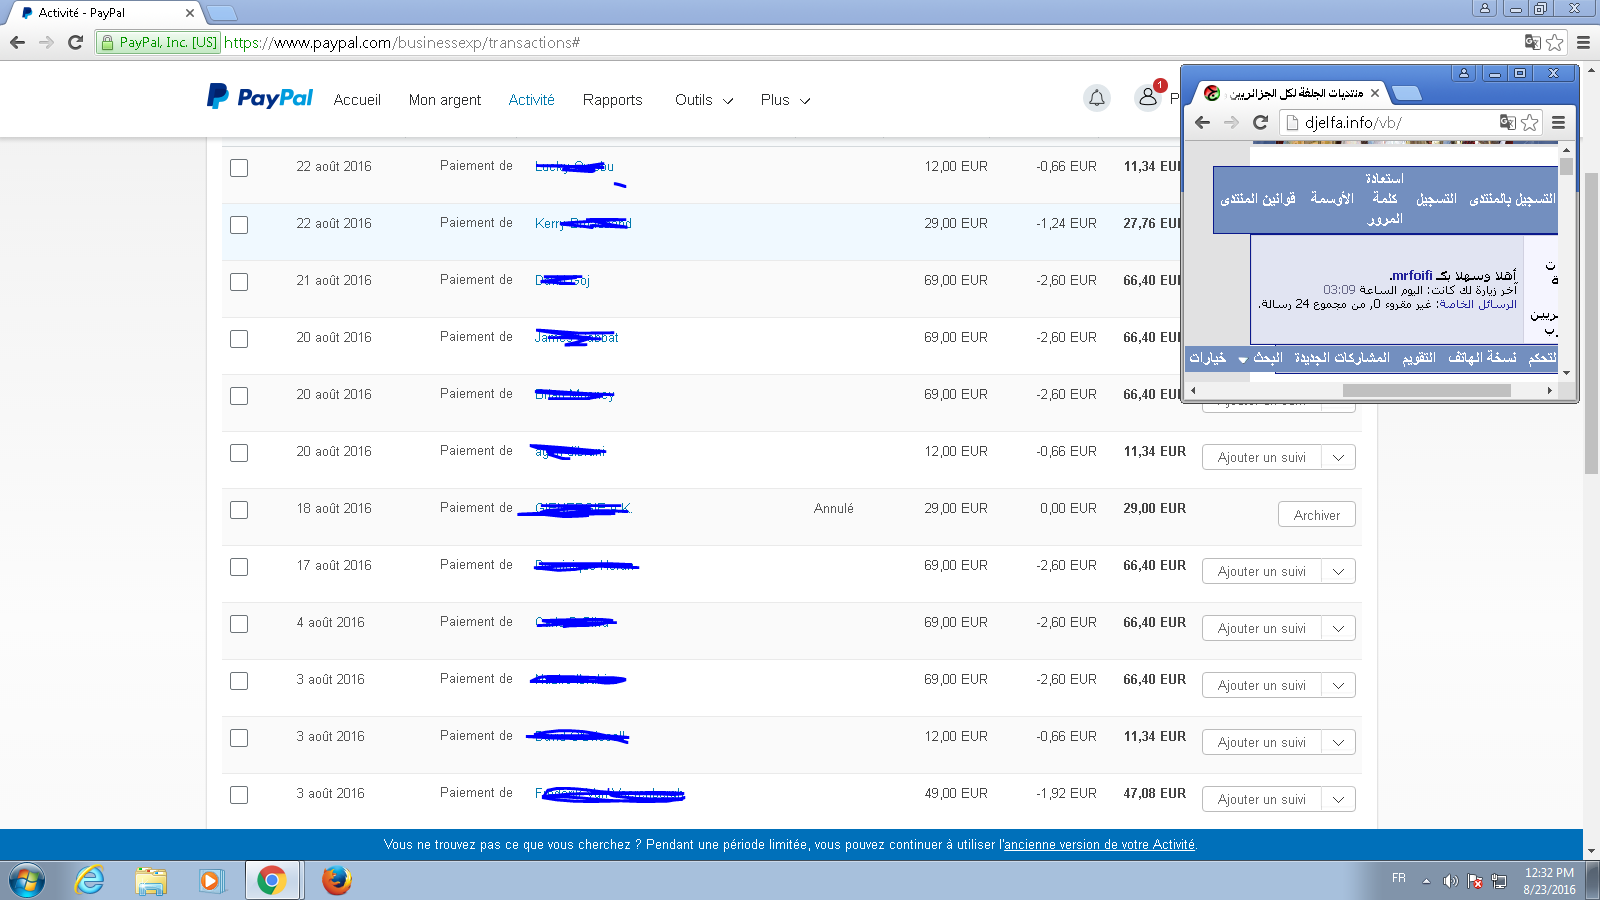Viewport: 1600px width, 900px height.
Task: Expand suivi dropdown for 3 août 66,40 EUR
Action: click(1338, 685)
